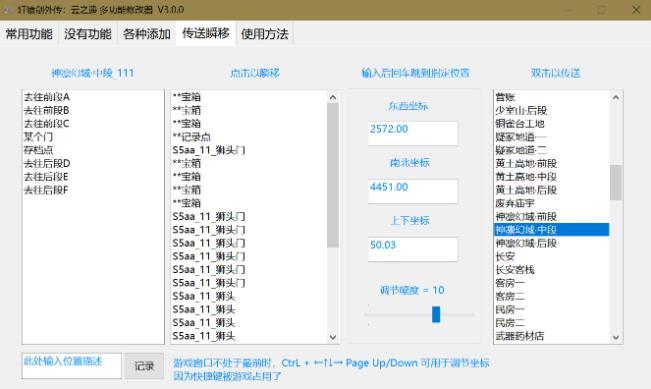Click the 上下坐标 field showing 50.03
The image size is (651, 389).
click(x=413, y=249)
